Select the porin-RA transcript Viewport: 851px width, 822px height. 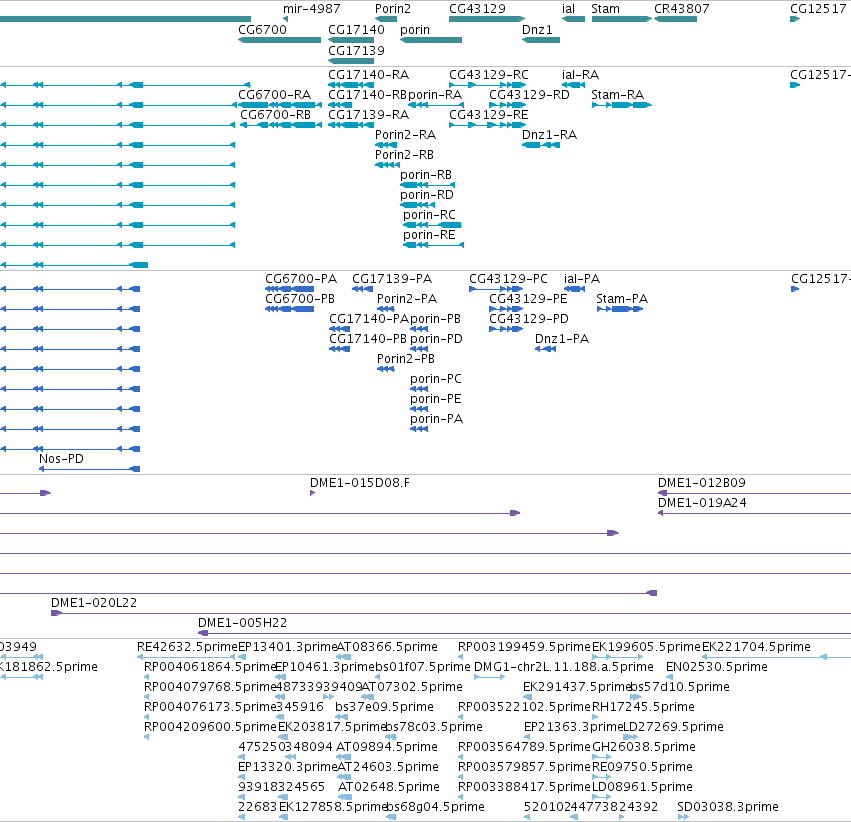click(x=435, y=105)
